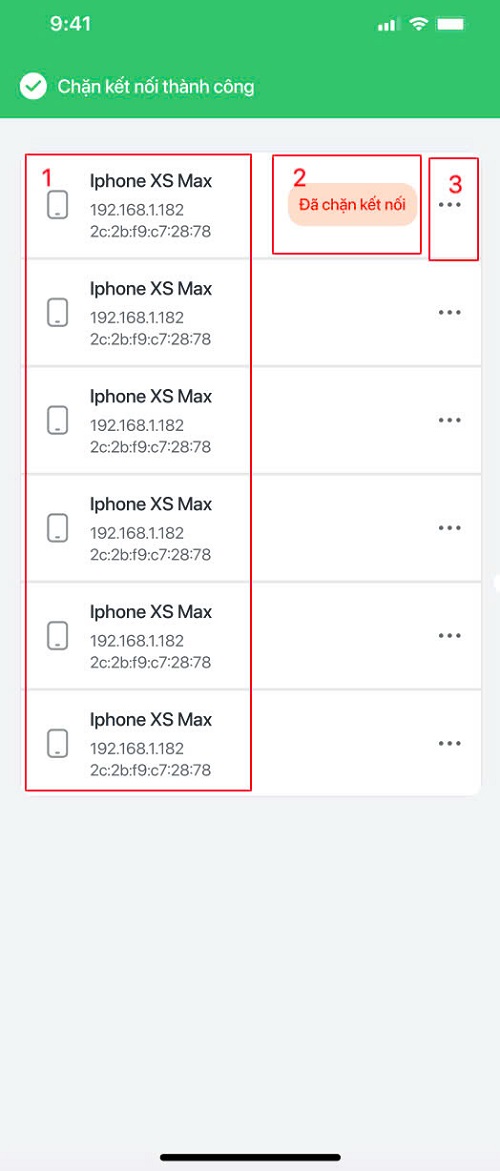Open the three-dot menu of sixth device
Image resolution: width=500 pixels, height=1171 pixels.
pos(449,743)
